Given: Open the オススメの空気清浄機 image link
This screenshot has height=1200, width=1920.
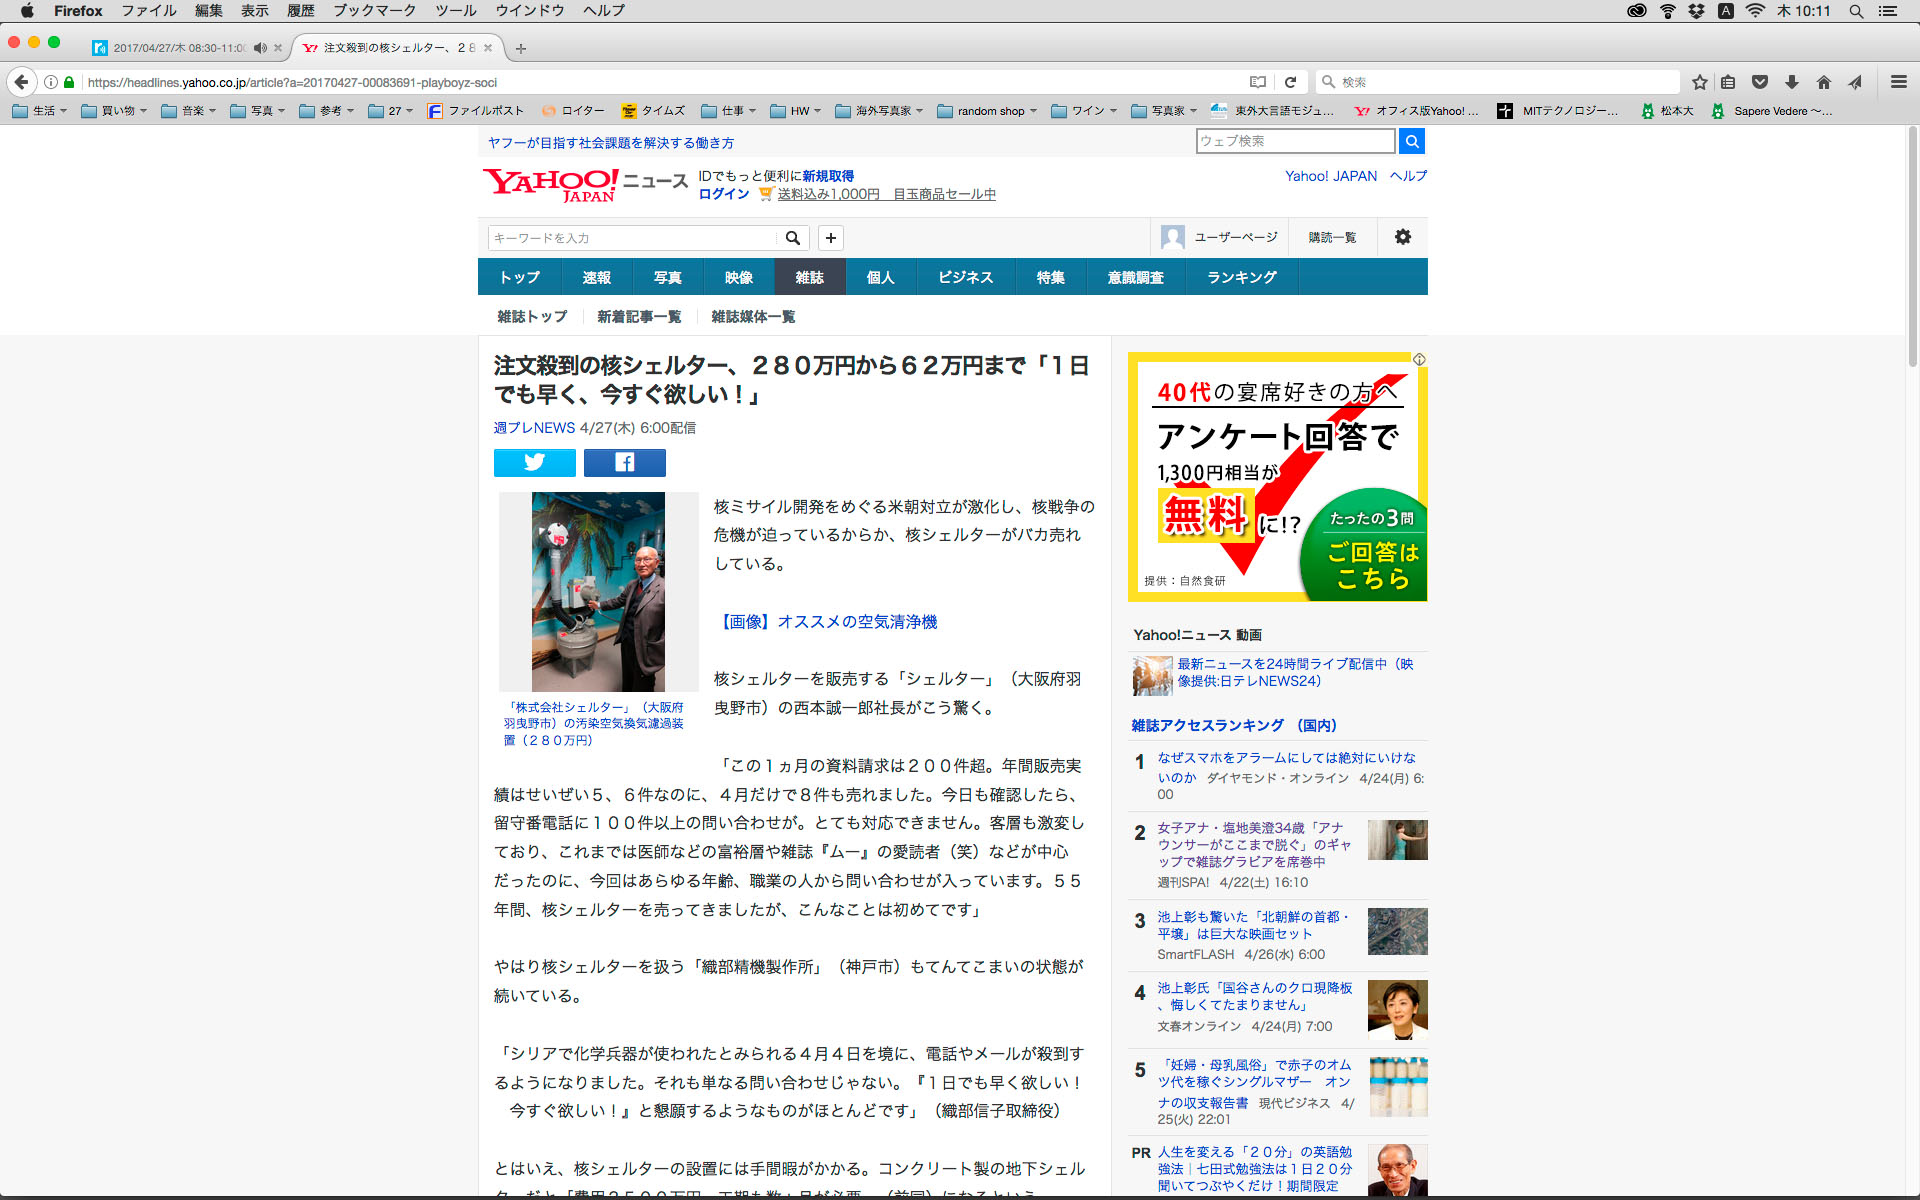Looking at the screenshot, I should 827,622.
